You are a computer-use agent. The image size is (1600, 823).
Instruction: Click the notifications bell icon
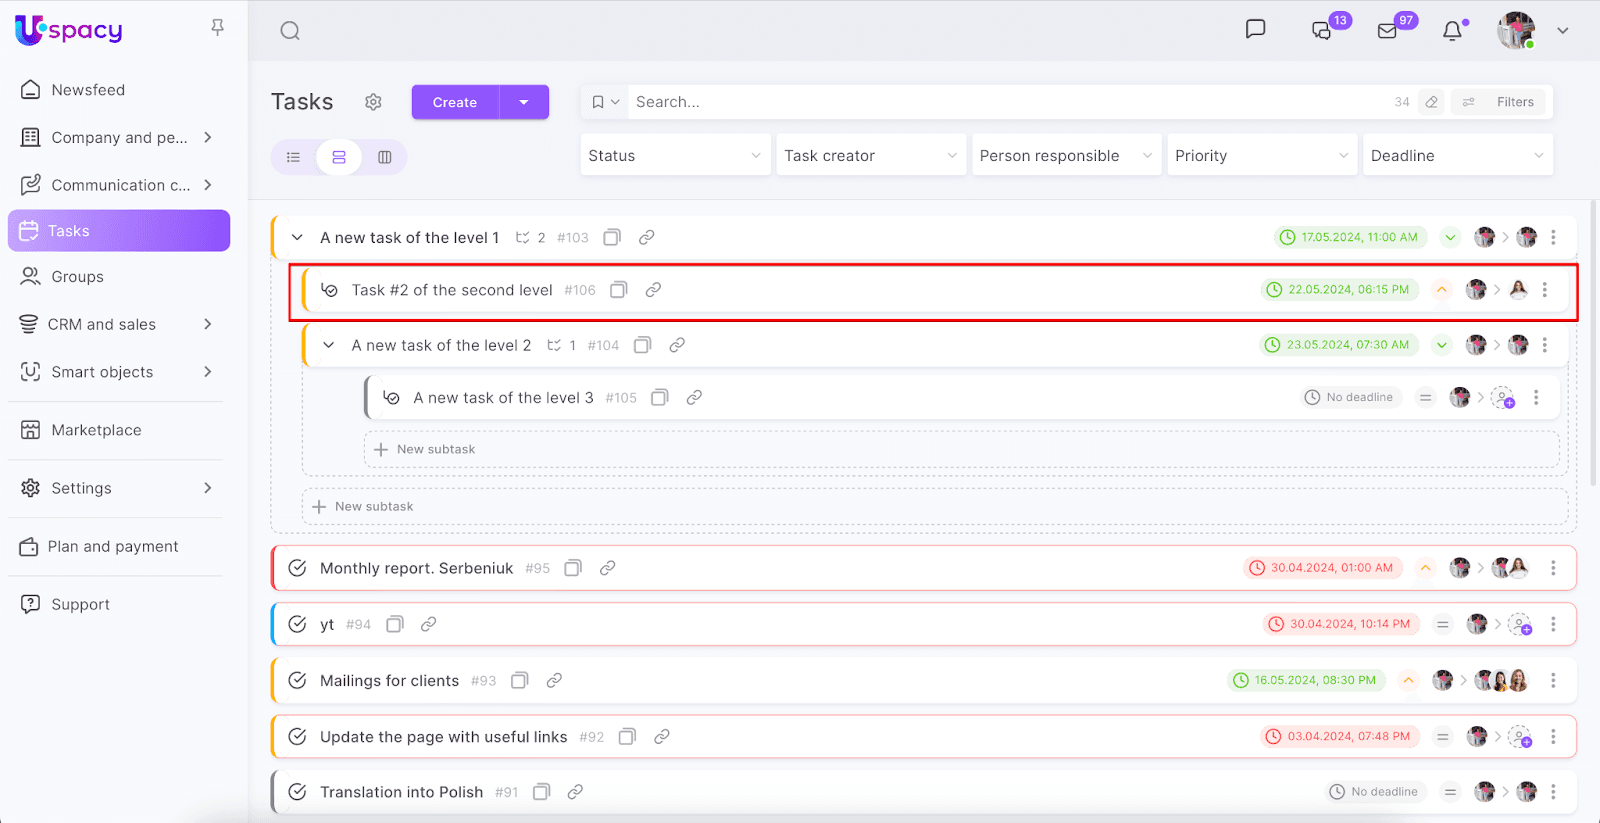[1452, 31]
